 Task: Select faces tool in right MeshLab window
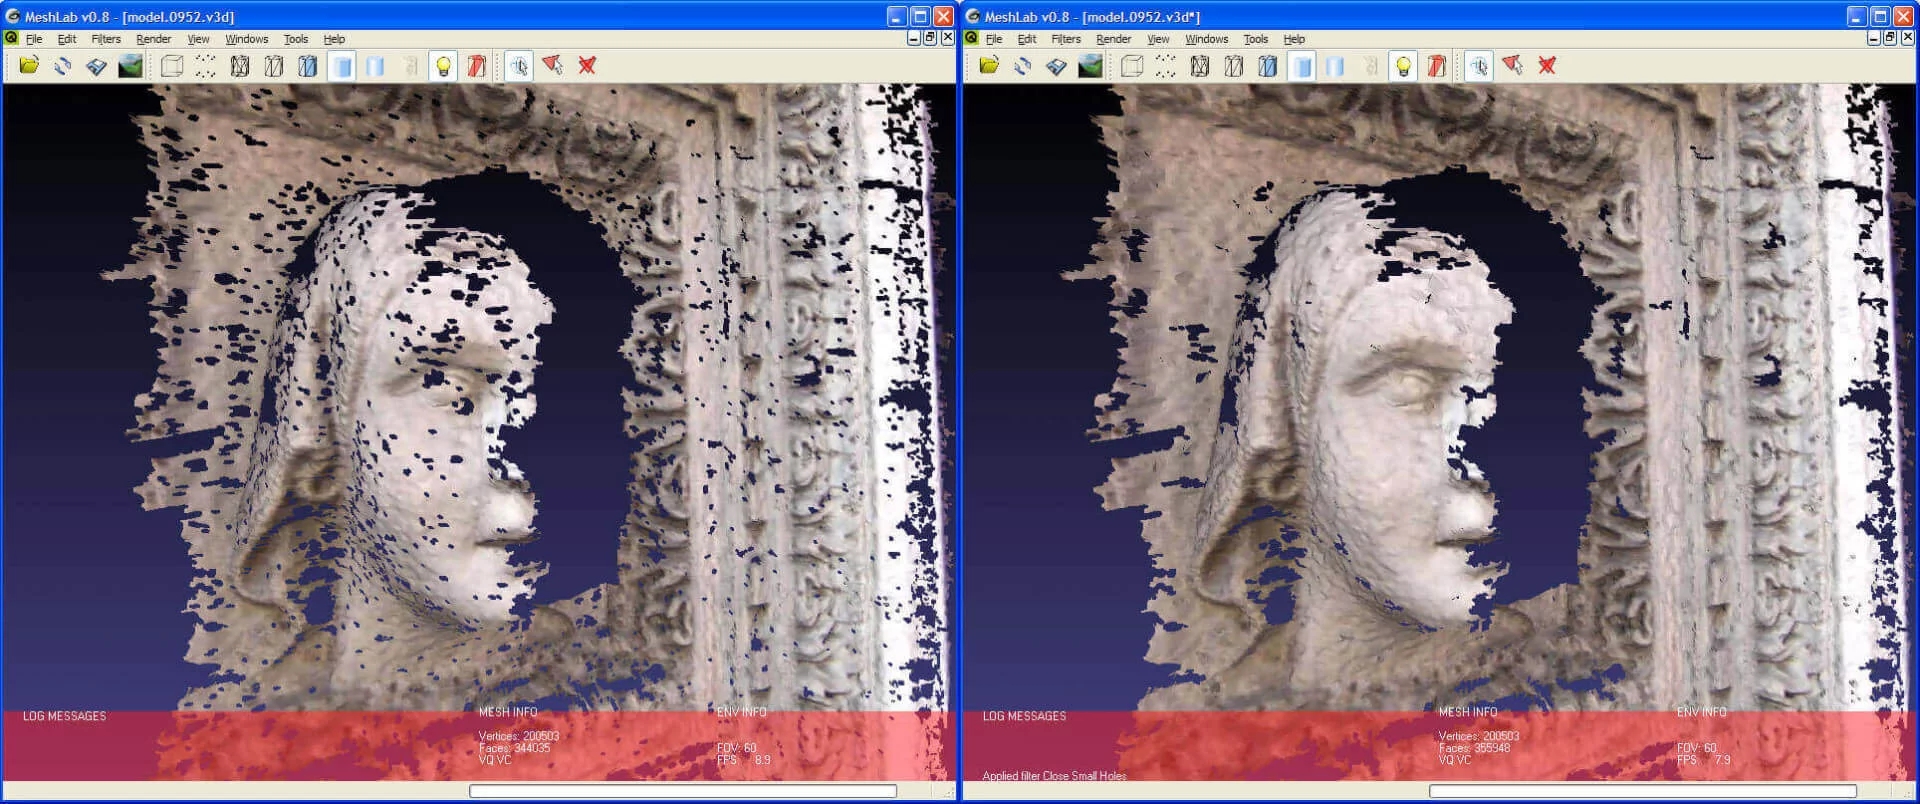coord(1513,66)
